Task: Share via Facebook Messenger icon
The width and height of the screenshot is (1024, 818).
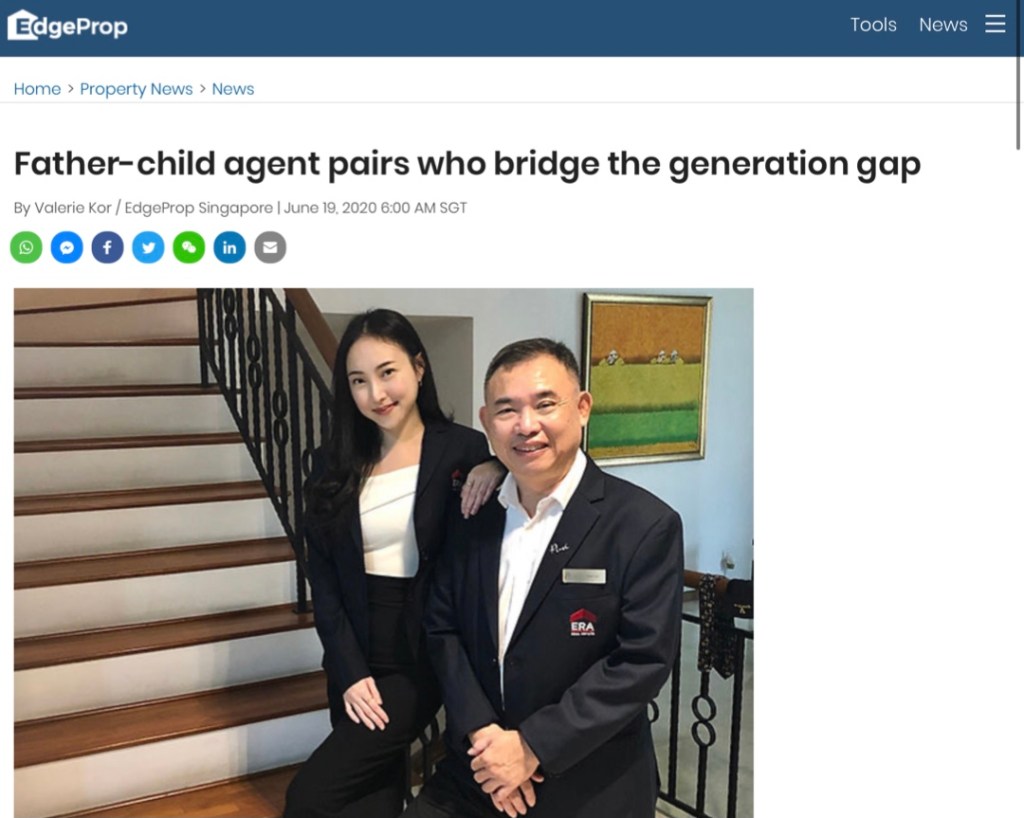Action: (x=67, y=247)
